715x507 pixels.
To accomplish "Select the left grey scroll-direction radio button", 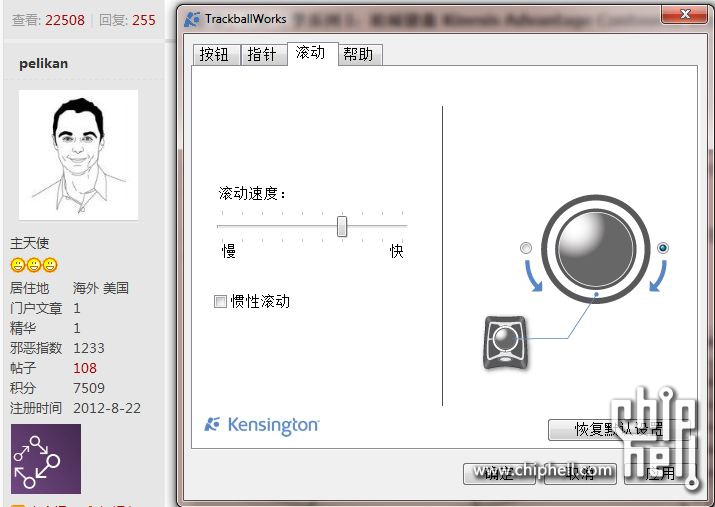I will tap(526, 248).
